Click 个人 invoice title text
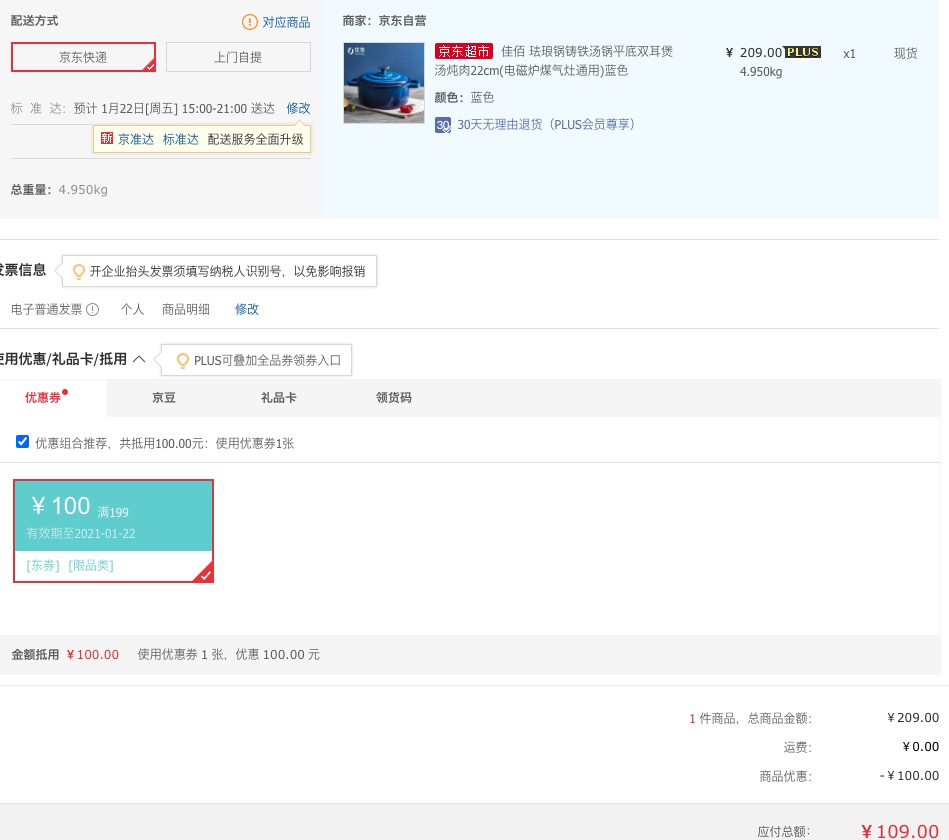949x840 pixels. pyautogui.click(x=132, y=309)
